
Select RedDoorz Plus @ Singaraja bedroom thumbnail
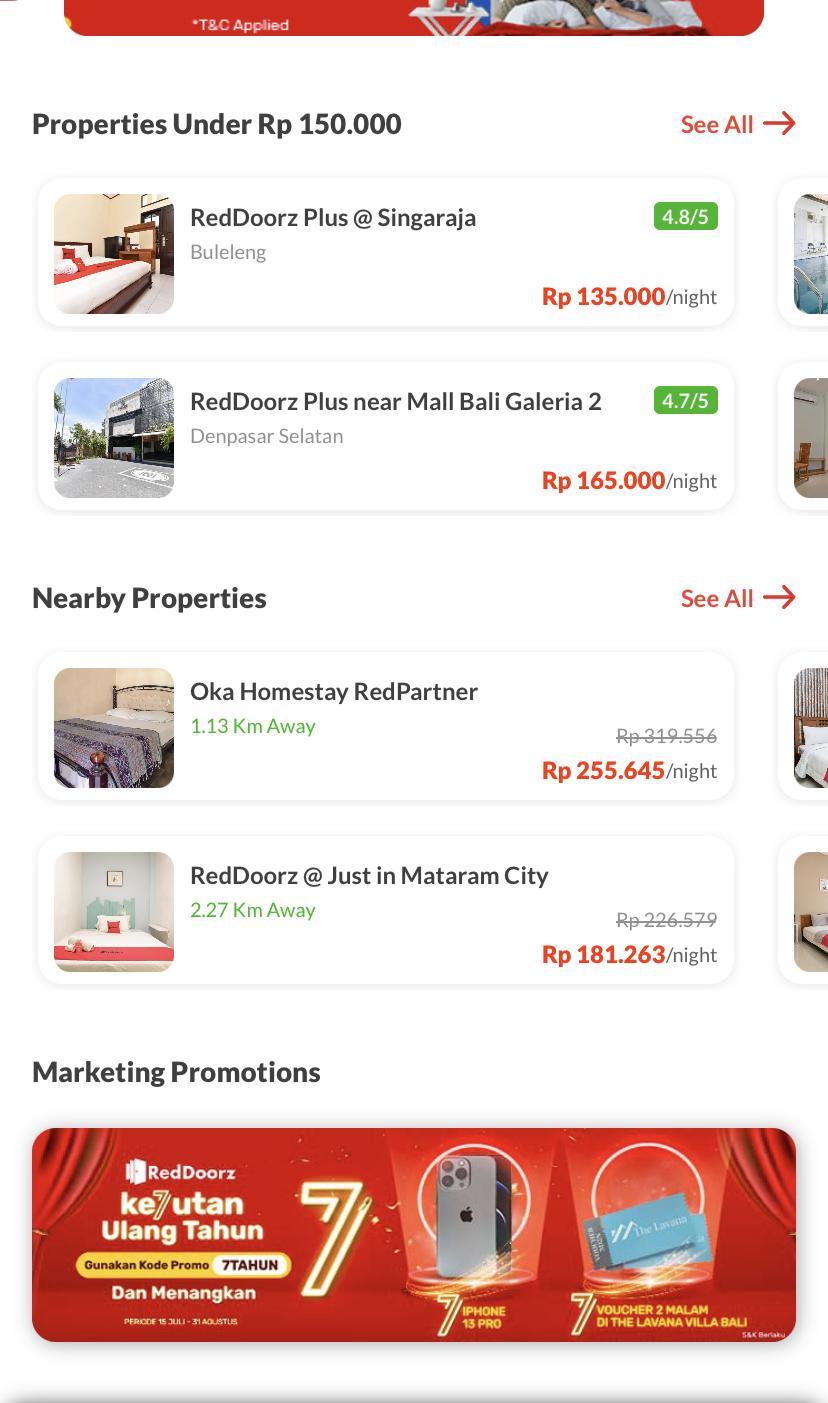click(114, 254)
